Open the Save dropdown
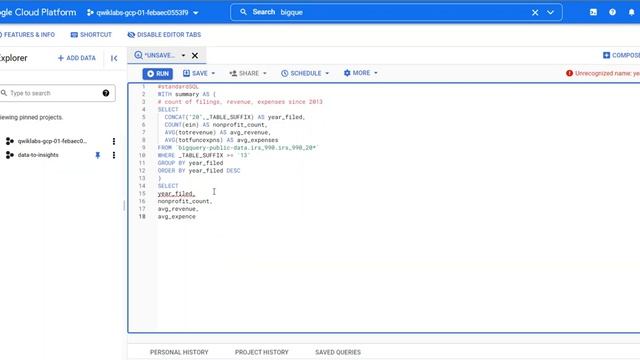Viewport: 640px width, 360px height. pos(199,73)
